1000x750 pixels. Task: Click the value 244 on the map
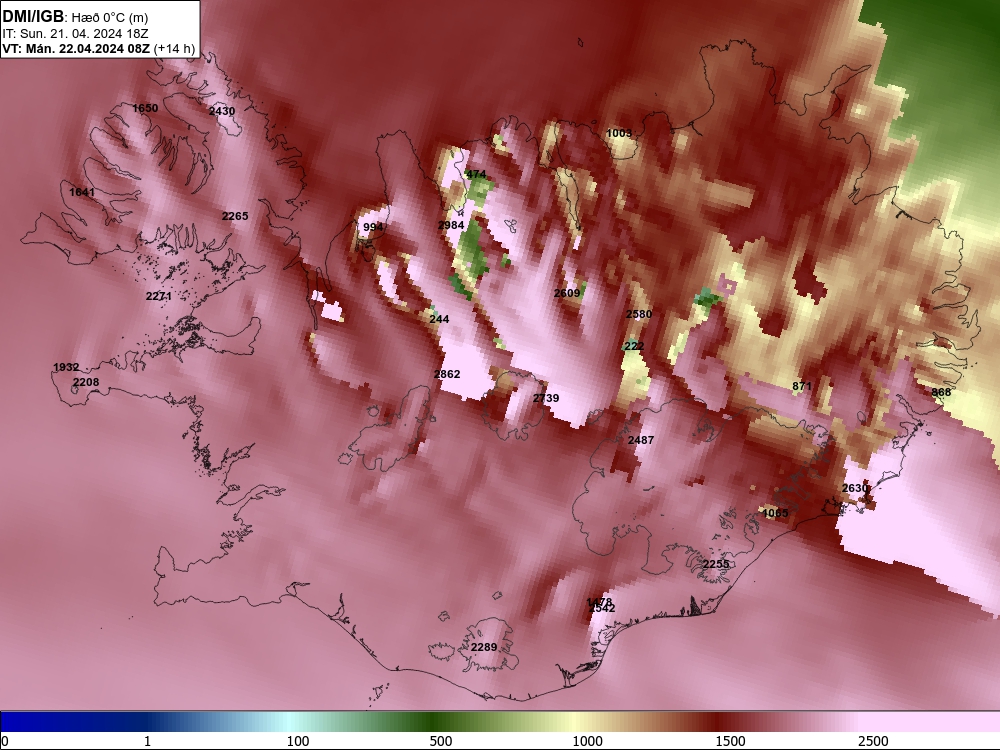pyautogui.click(x=439, y=319)
